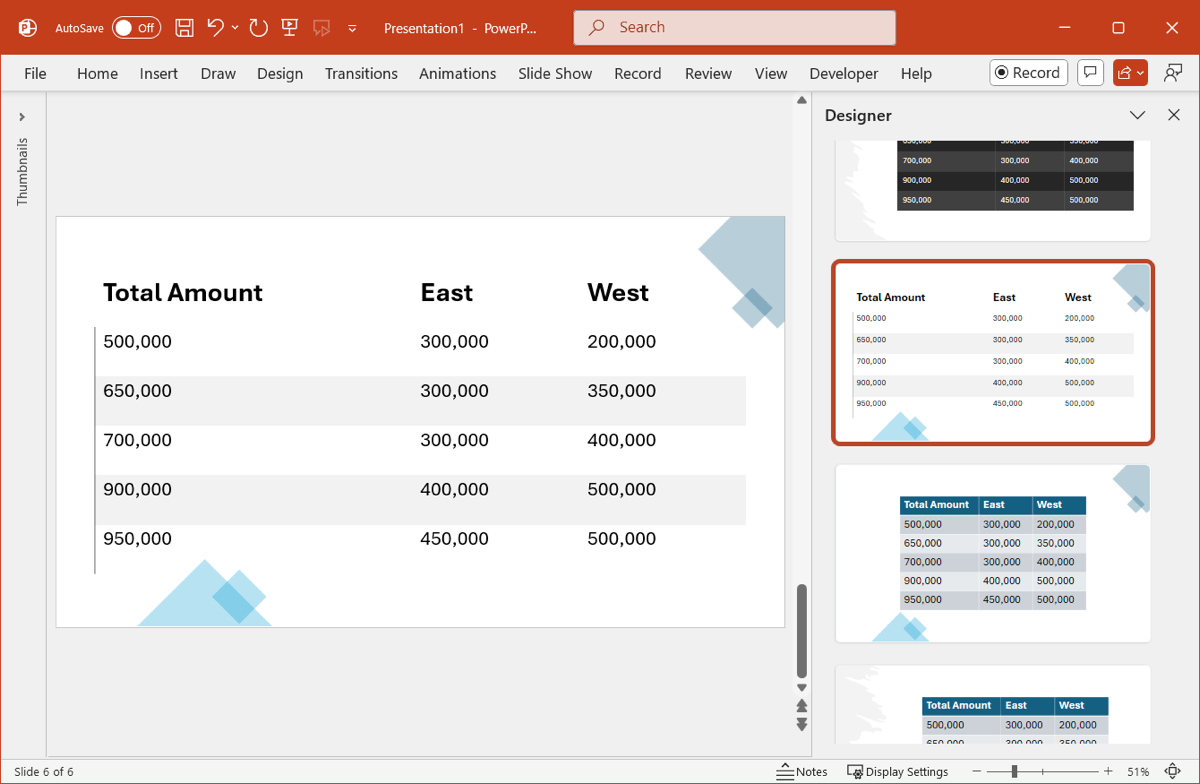Open the Comments pane icon
This screenshot has width=1200, height=784.
1090,73
